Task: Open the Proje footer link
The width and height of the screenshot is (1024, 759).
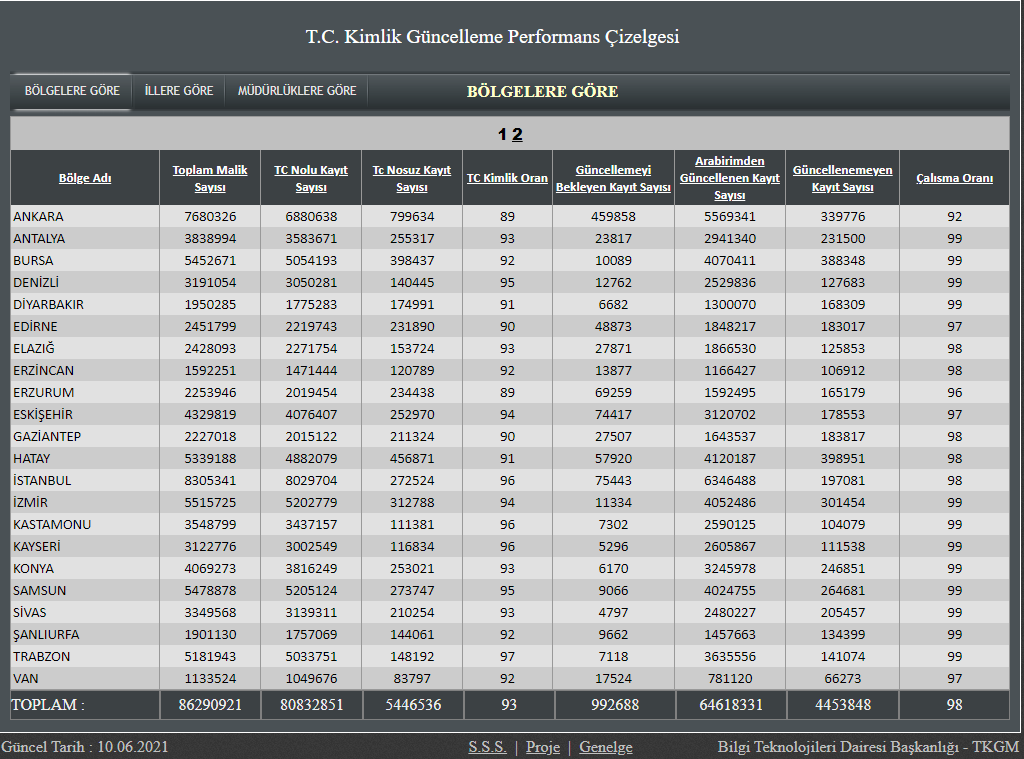Action: pyautogui.click(x=543, y=747)
